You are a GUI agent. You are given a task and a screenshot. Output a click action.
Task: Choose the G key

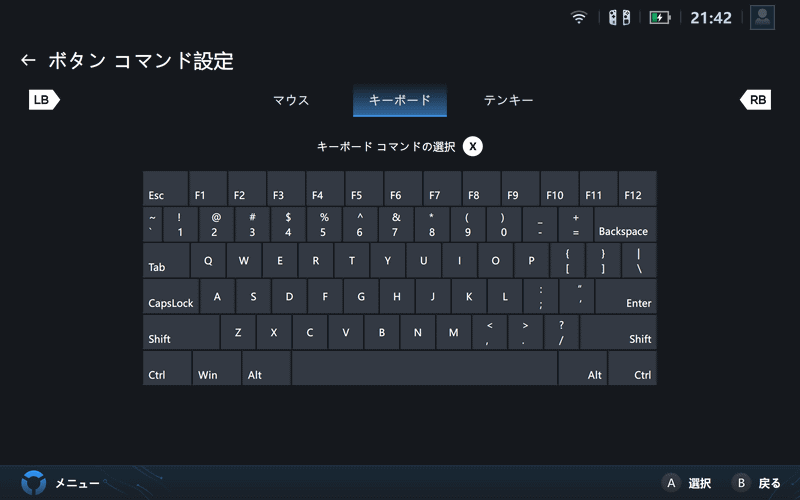click(x=361, y=296)
